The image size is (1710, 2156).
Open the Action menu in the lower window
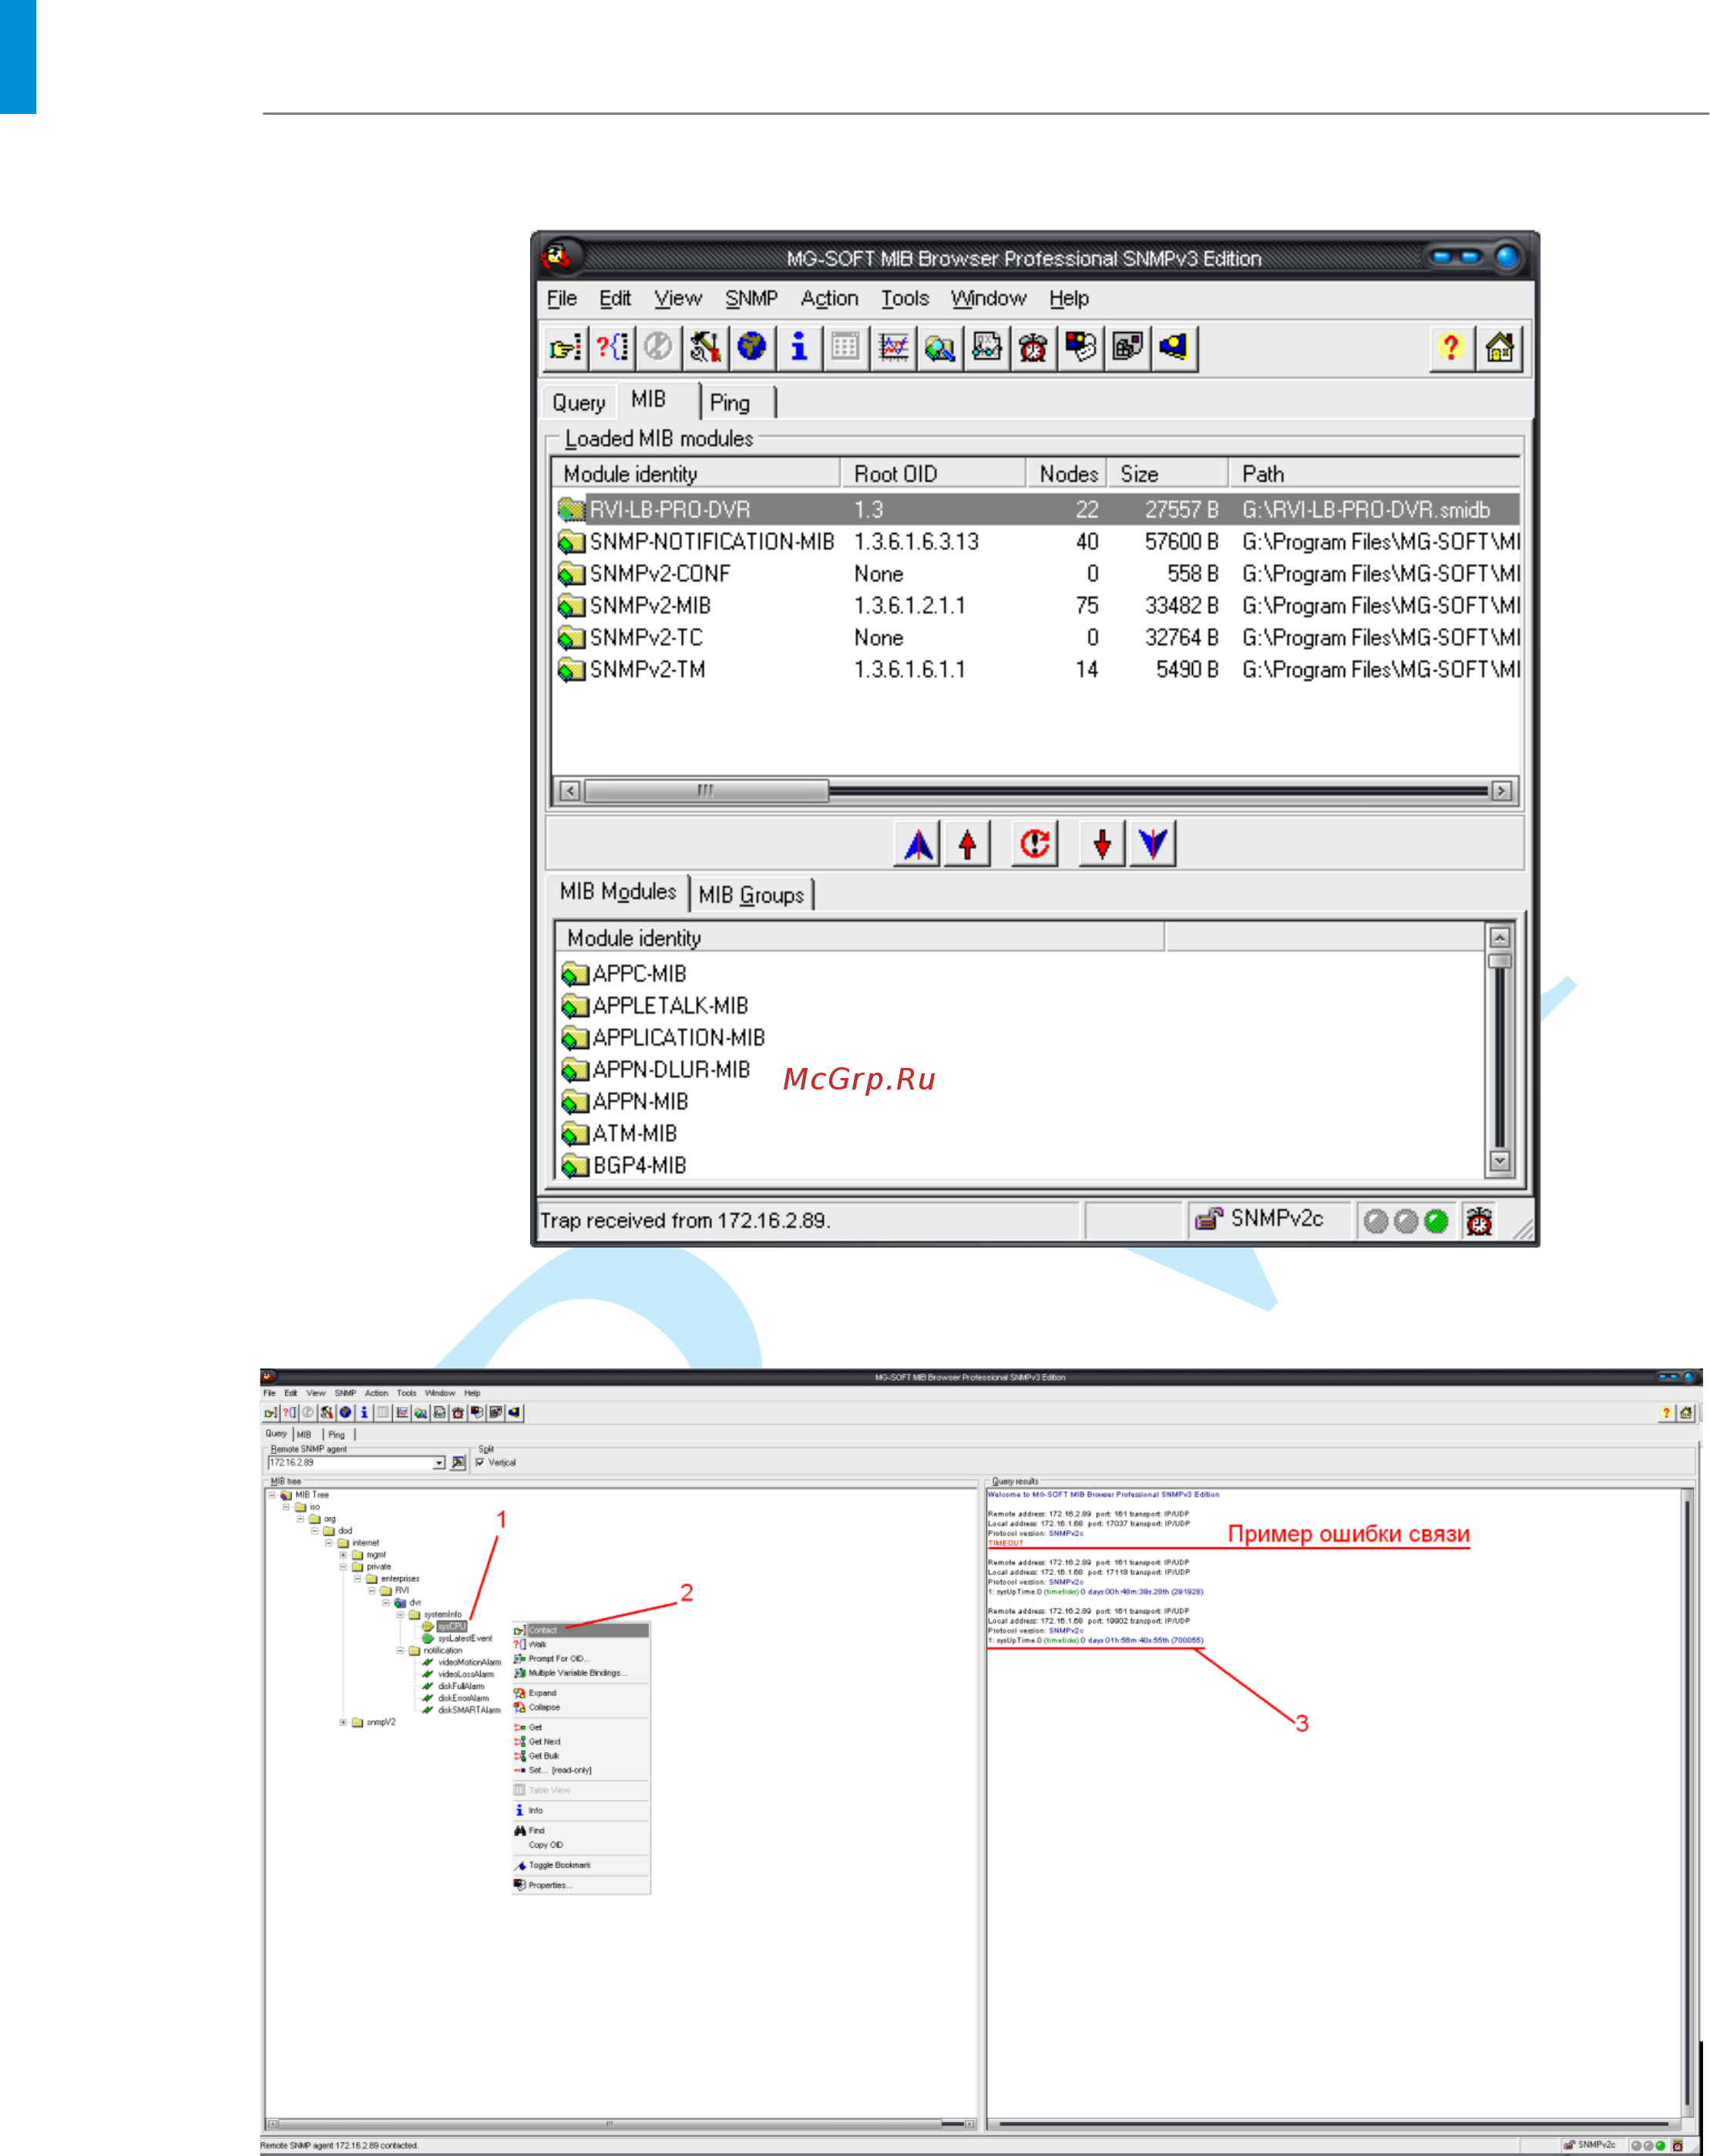376,1393
